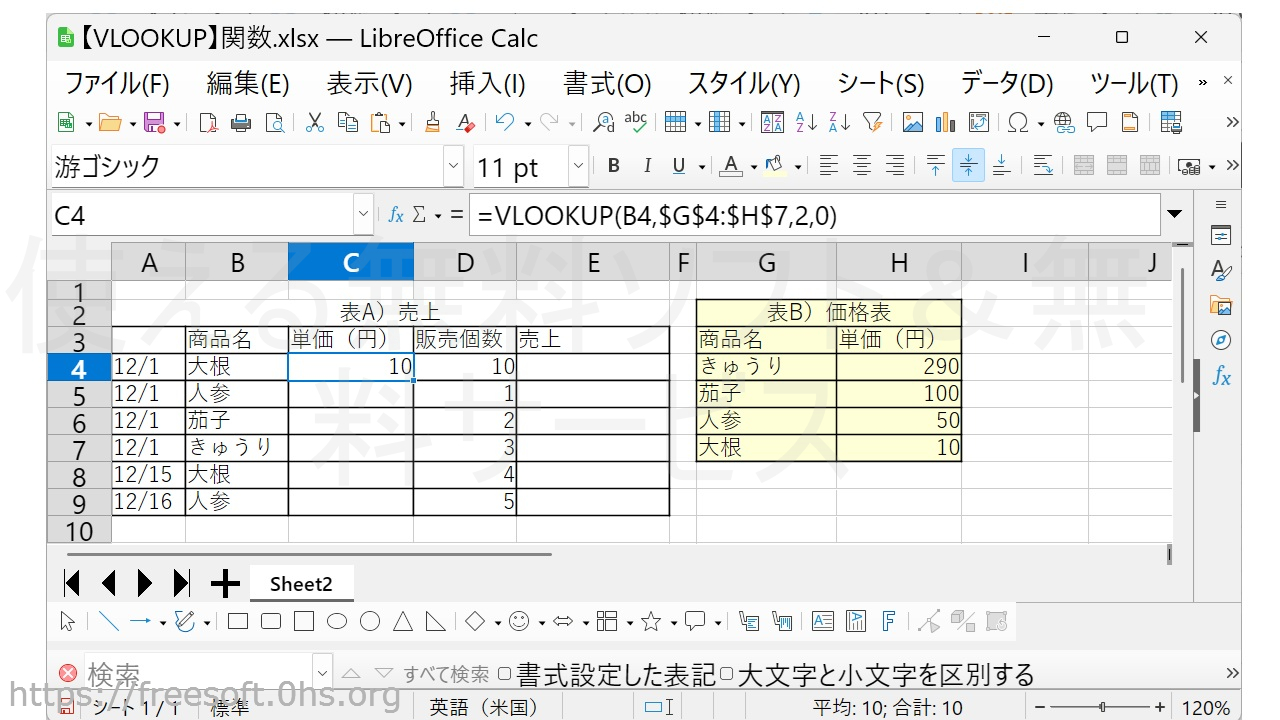
Task: Toggle Bold formatting button
Action: (613, 166)
